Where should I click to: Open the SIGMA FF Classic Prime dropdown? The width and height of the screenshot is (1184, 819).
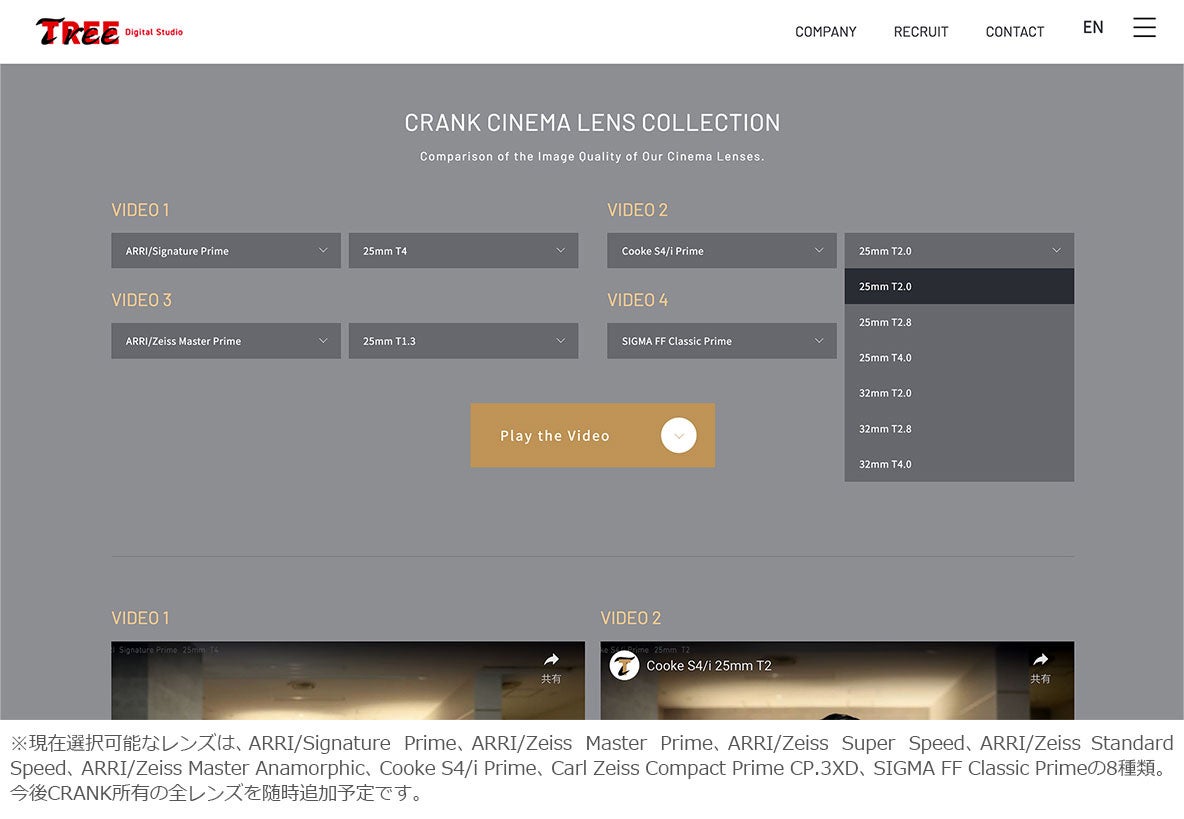722,341
